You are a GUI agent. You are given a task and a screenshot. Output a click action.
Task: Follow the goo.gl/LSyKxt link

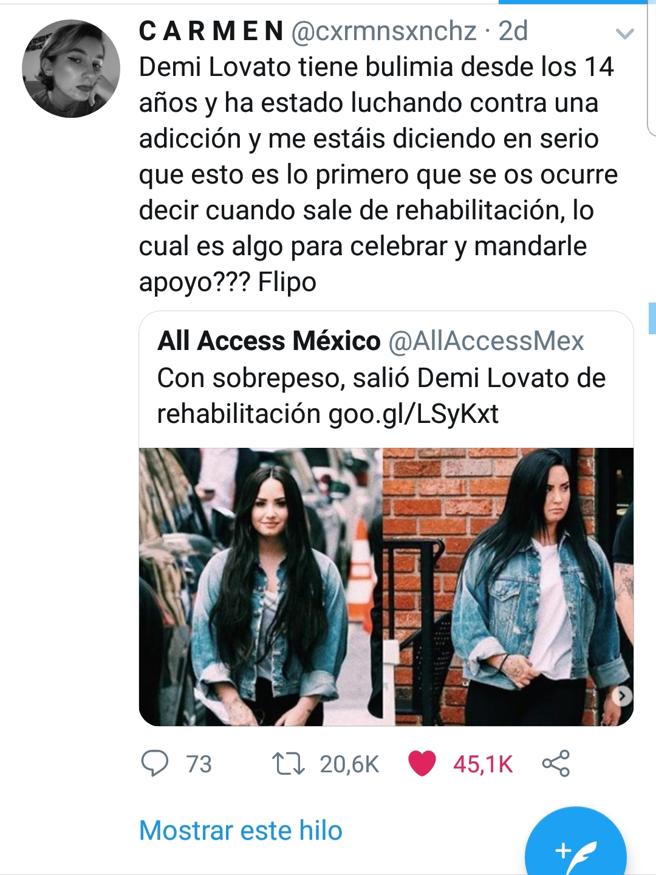(413, 414)
